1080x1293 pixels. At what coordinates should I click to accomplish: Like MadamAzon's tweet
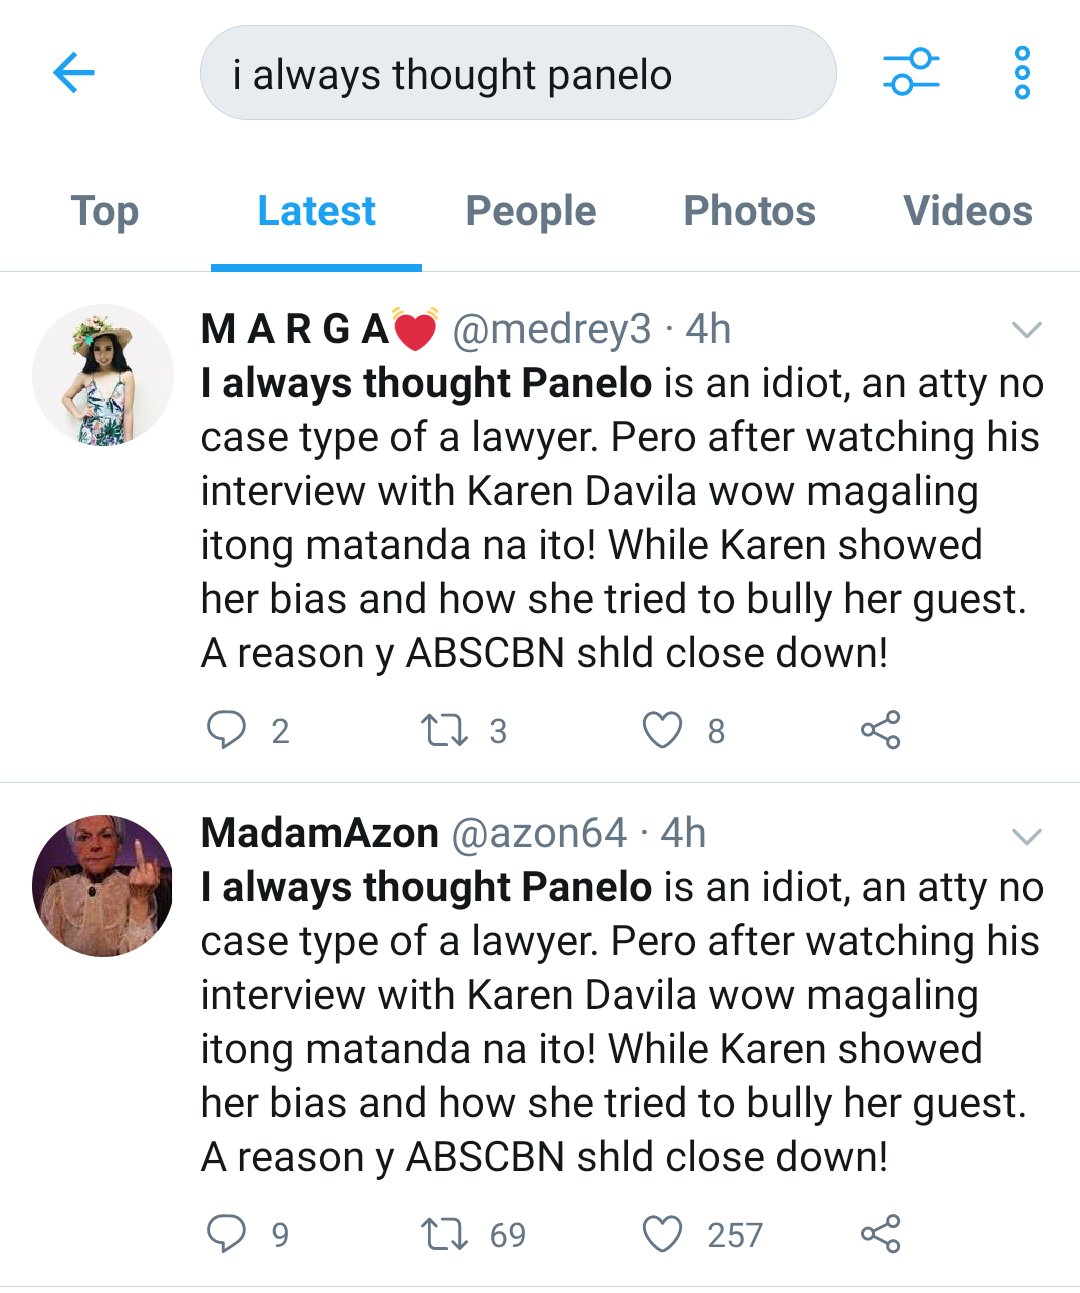pyautogui.click(x=662, y=1234)
